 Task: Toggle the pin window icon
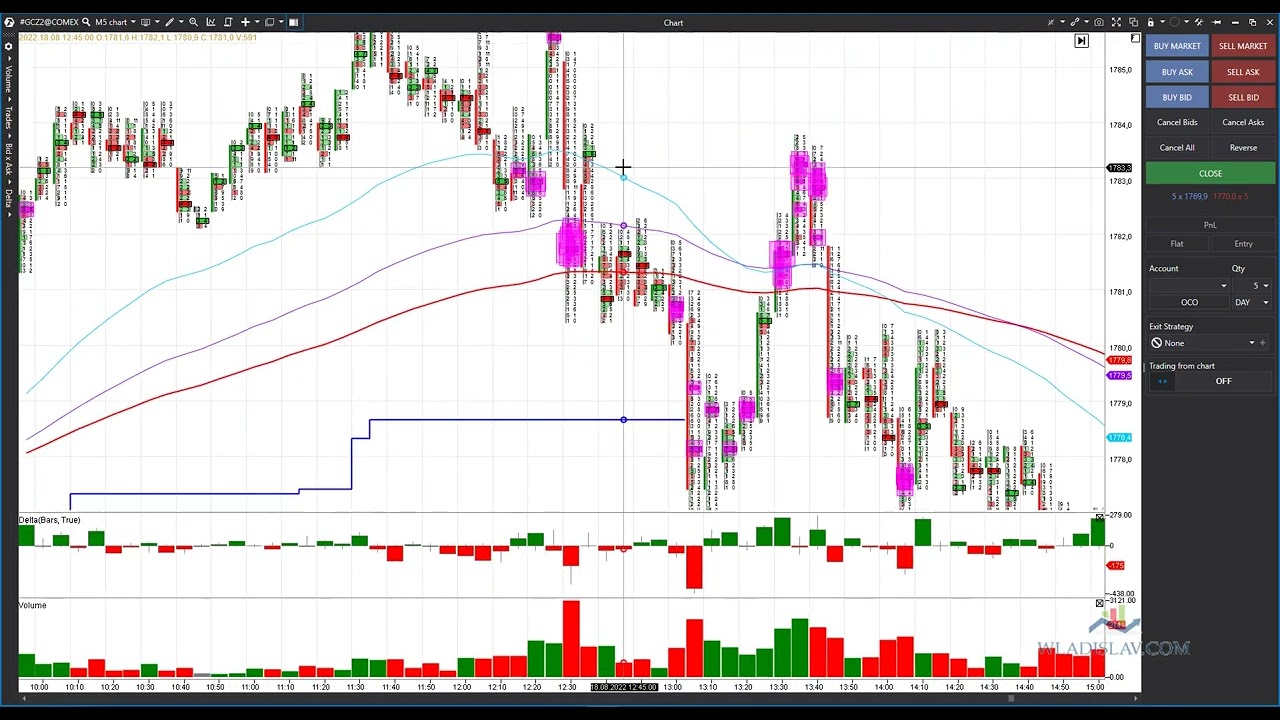(x=1216, y=22)
